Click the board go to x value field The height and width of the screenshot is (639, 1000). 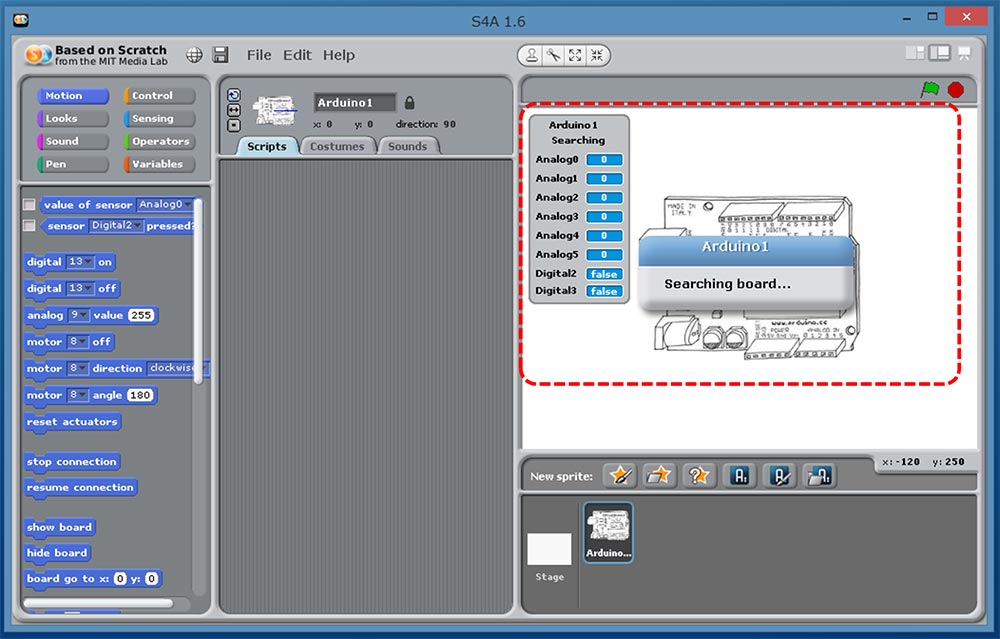(120, 579)
